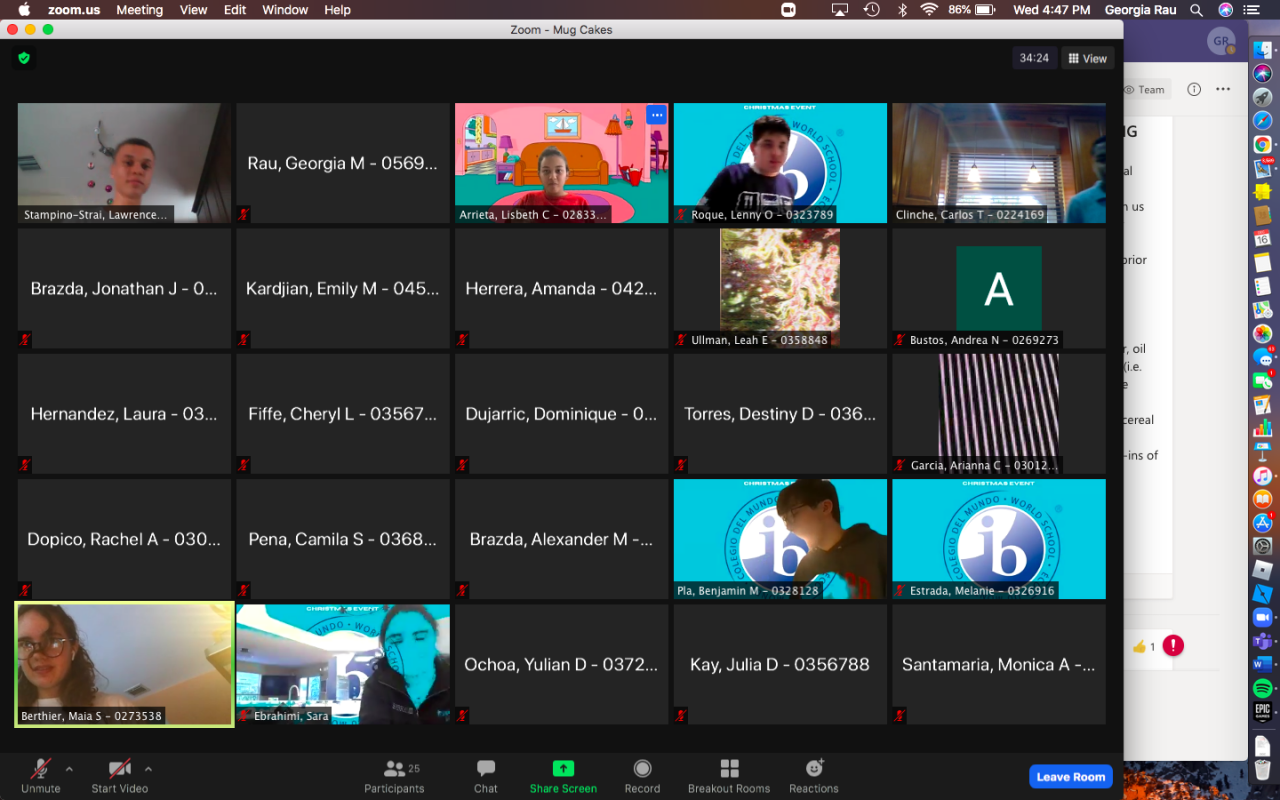Open Breakout Rooms
Image resolution: width=1280 pixels, height=800 pixels.
729,775
